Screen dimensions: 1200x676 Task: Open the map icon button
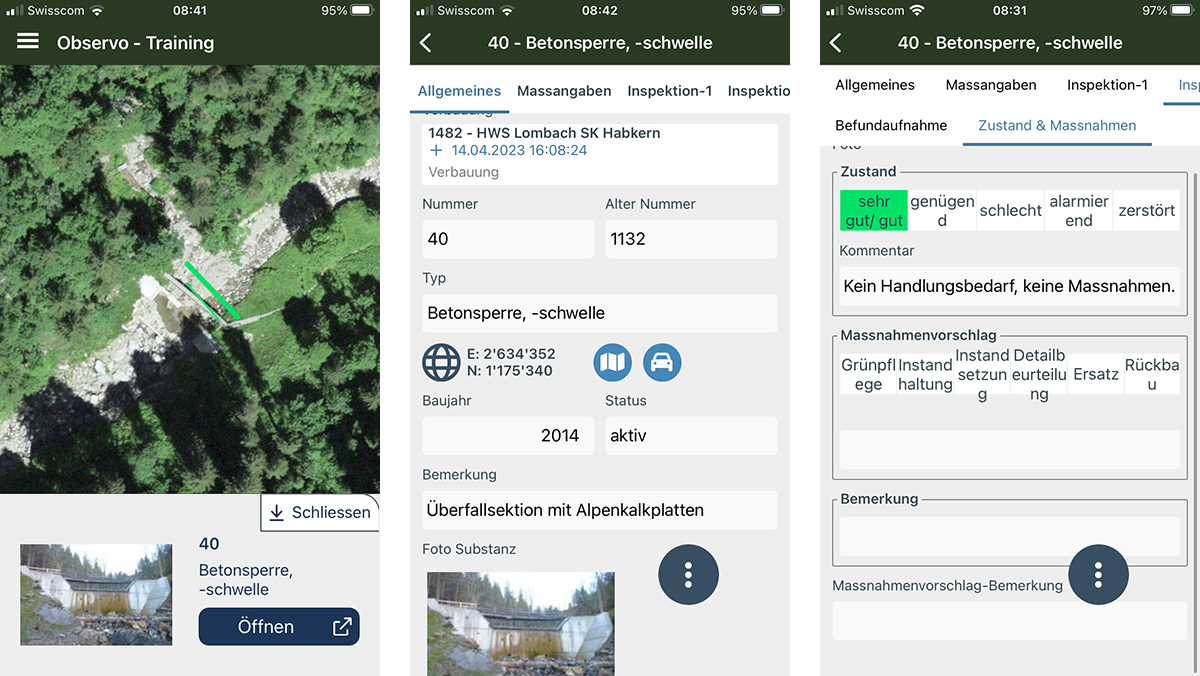point(613,362)
